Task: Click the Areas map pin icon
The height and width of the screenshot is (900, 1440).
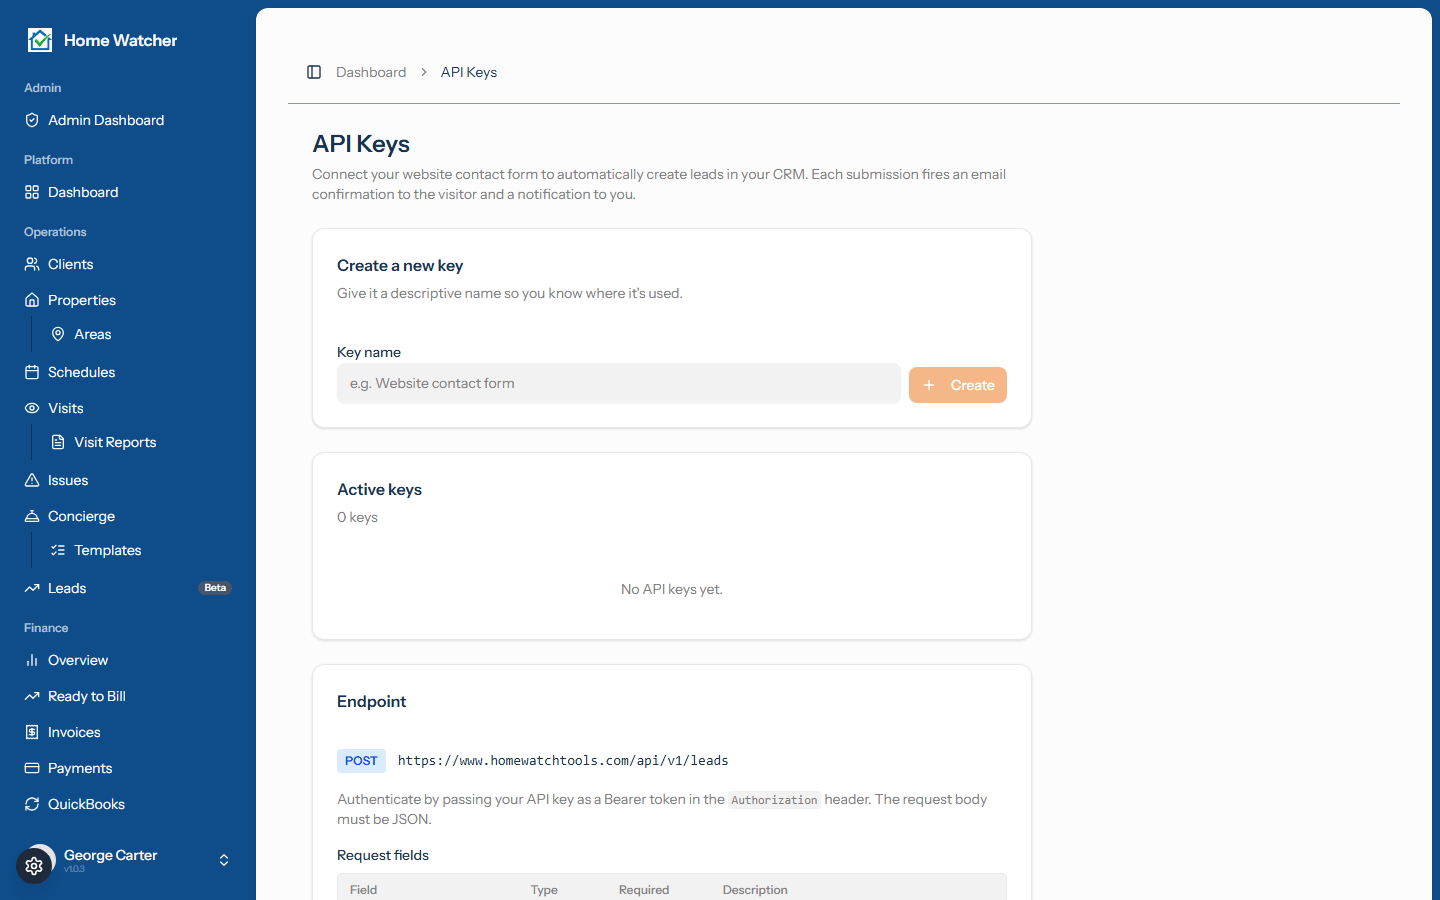Action: tap(58, 334)
